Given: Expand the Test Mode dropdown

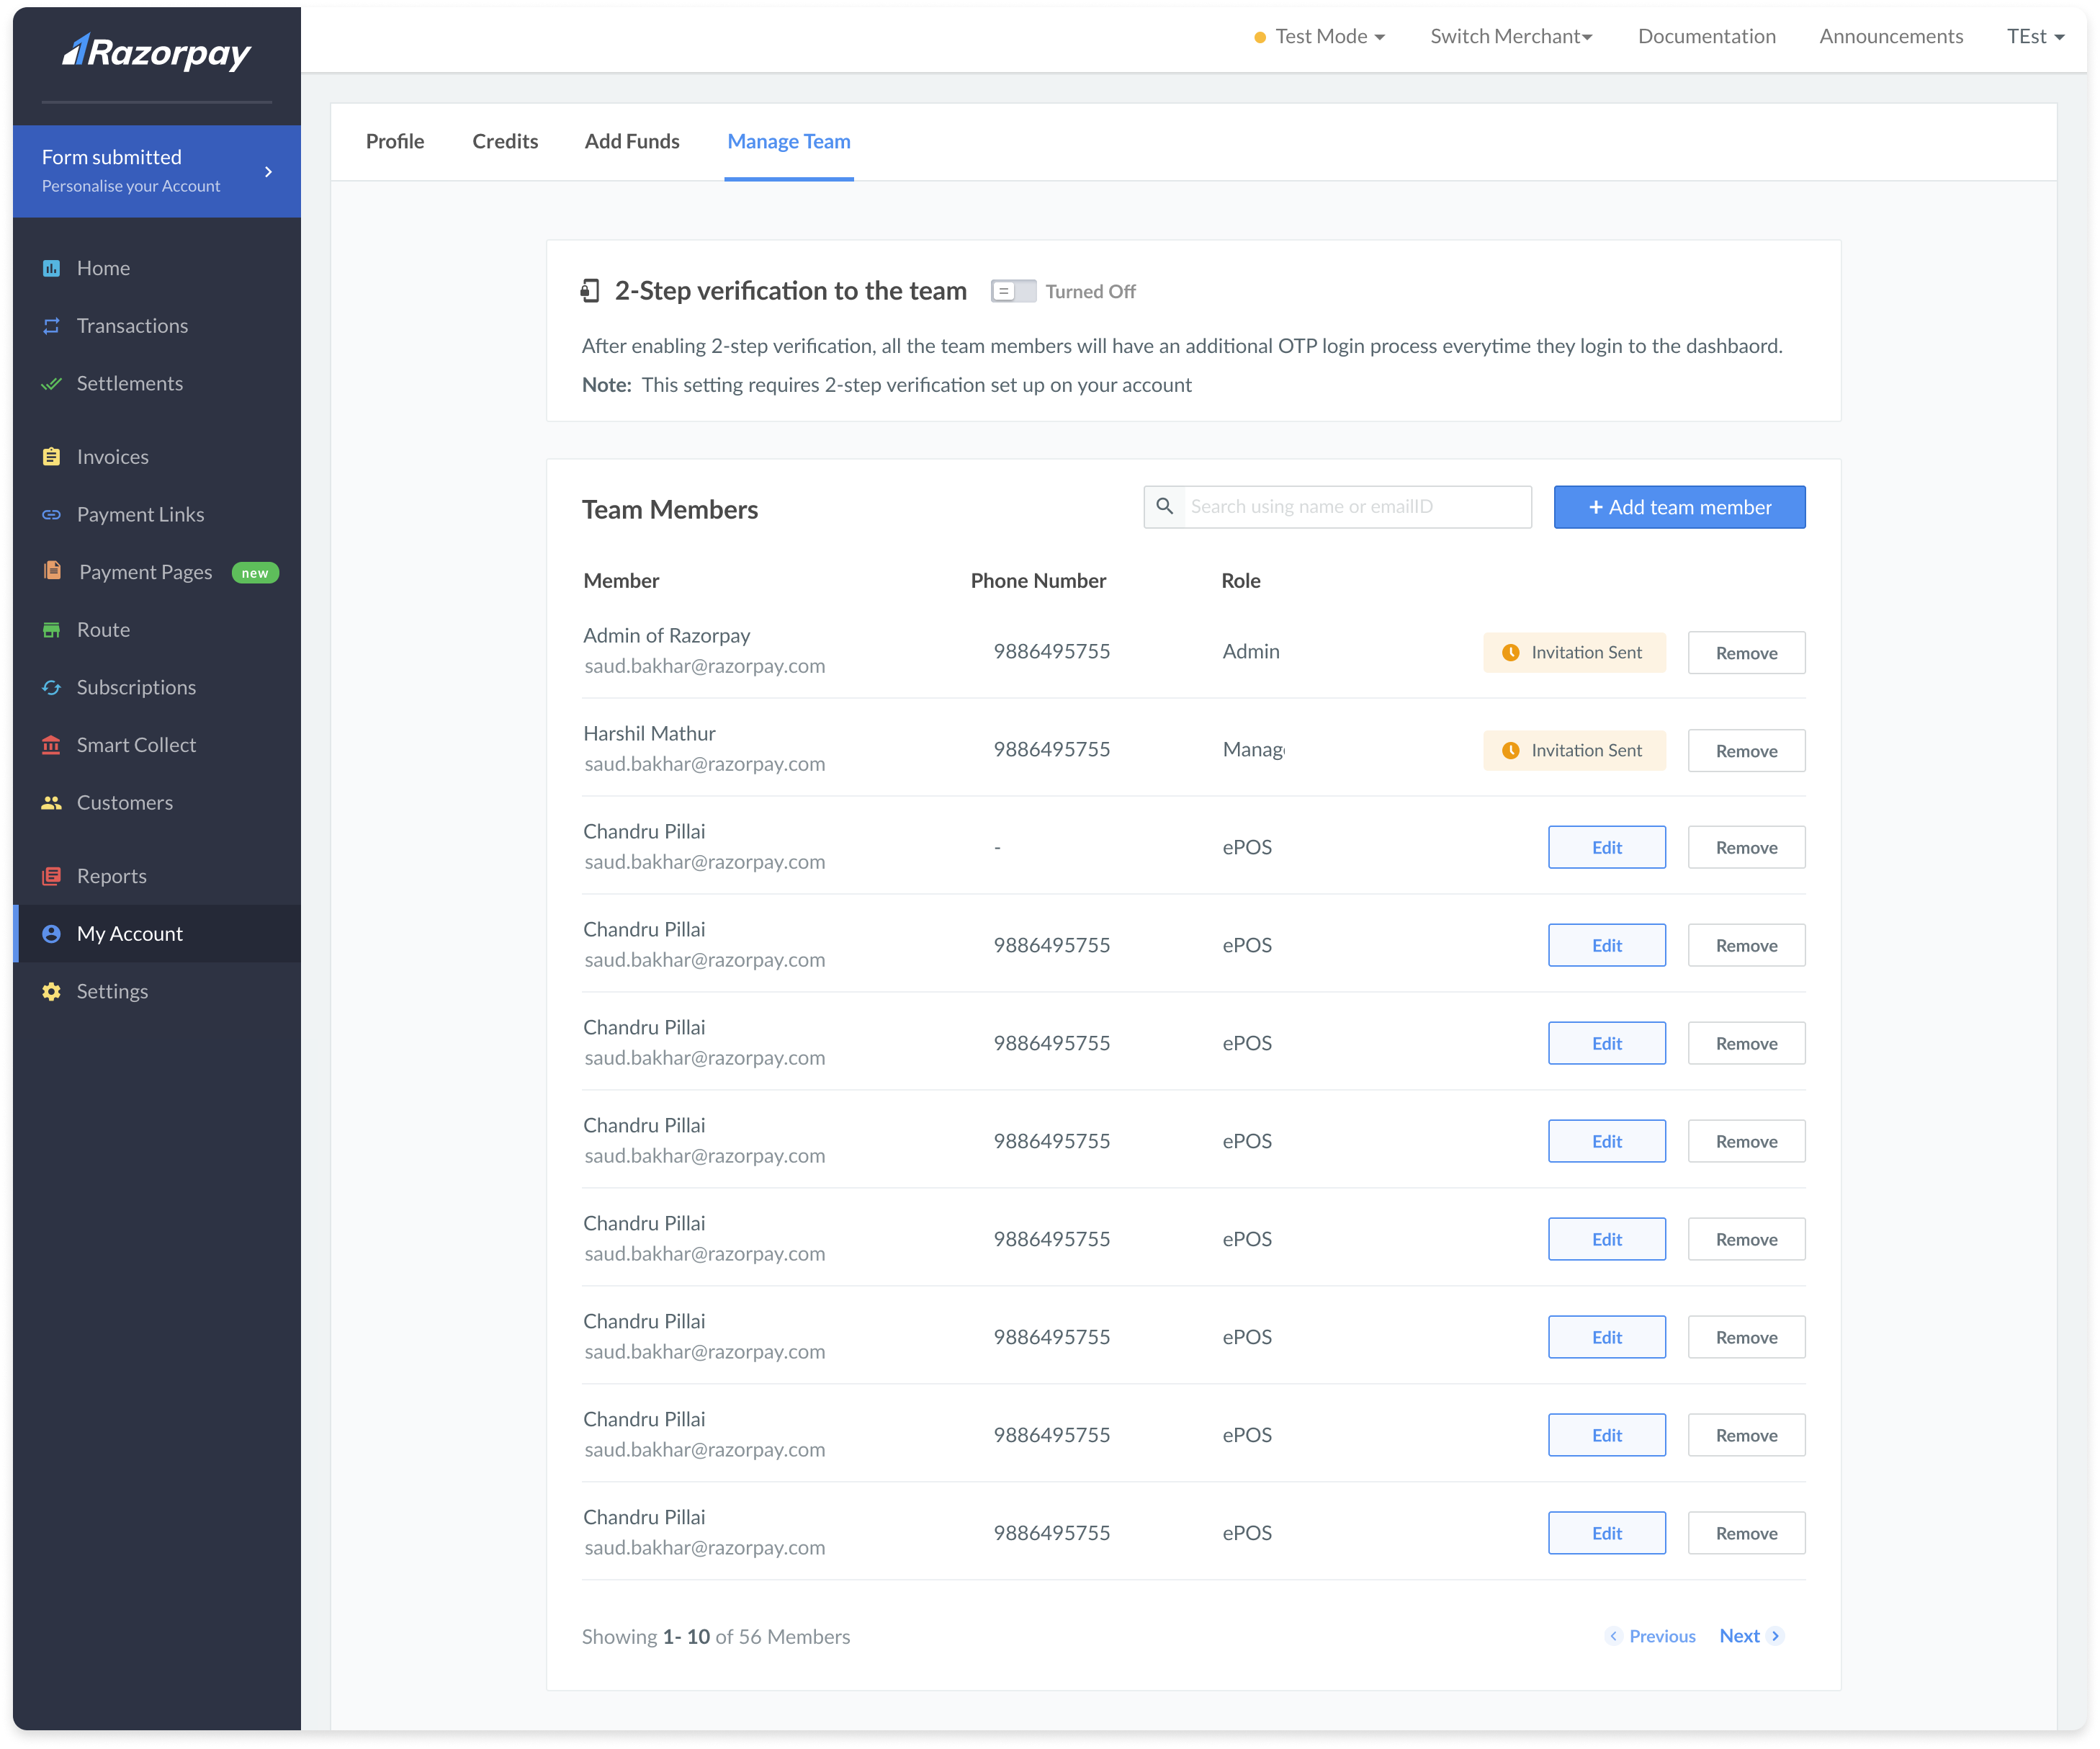Looking at the screenshot, I should (1320, 37).
